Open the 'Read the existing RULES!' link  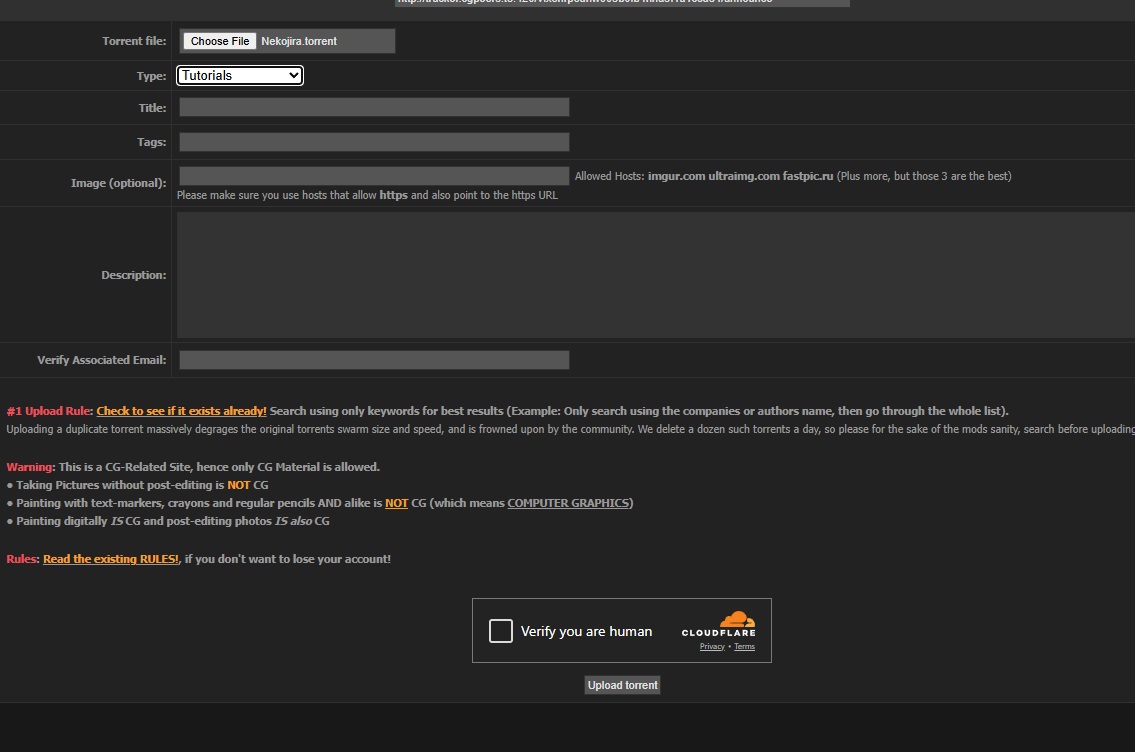(x=111, y=559)
